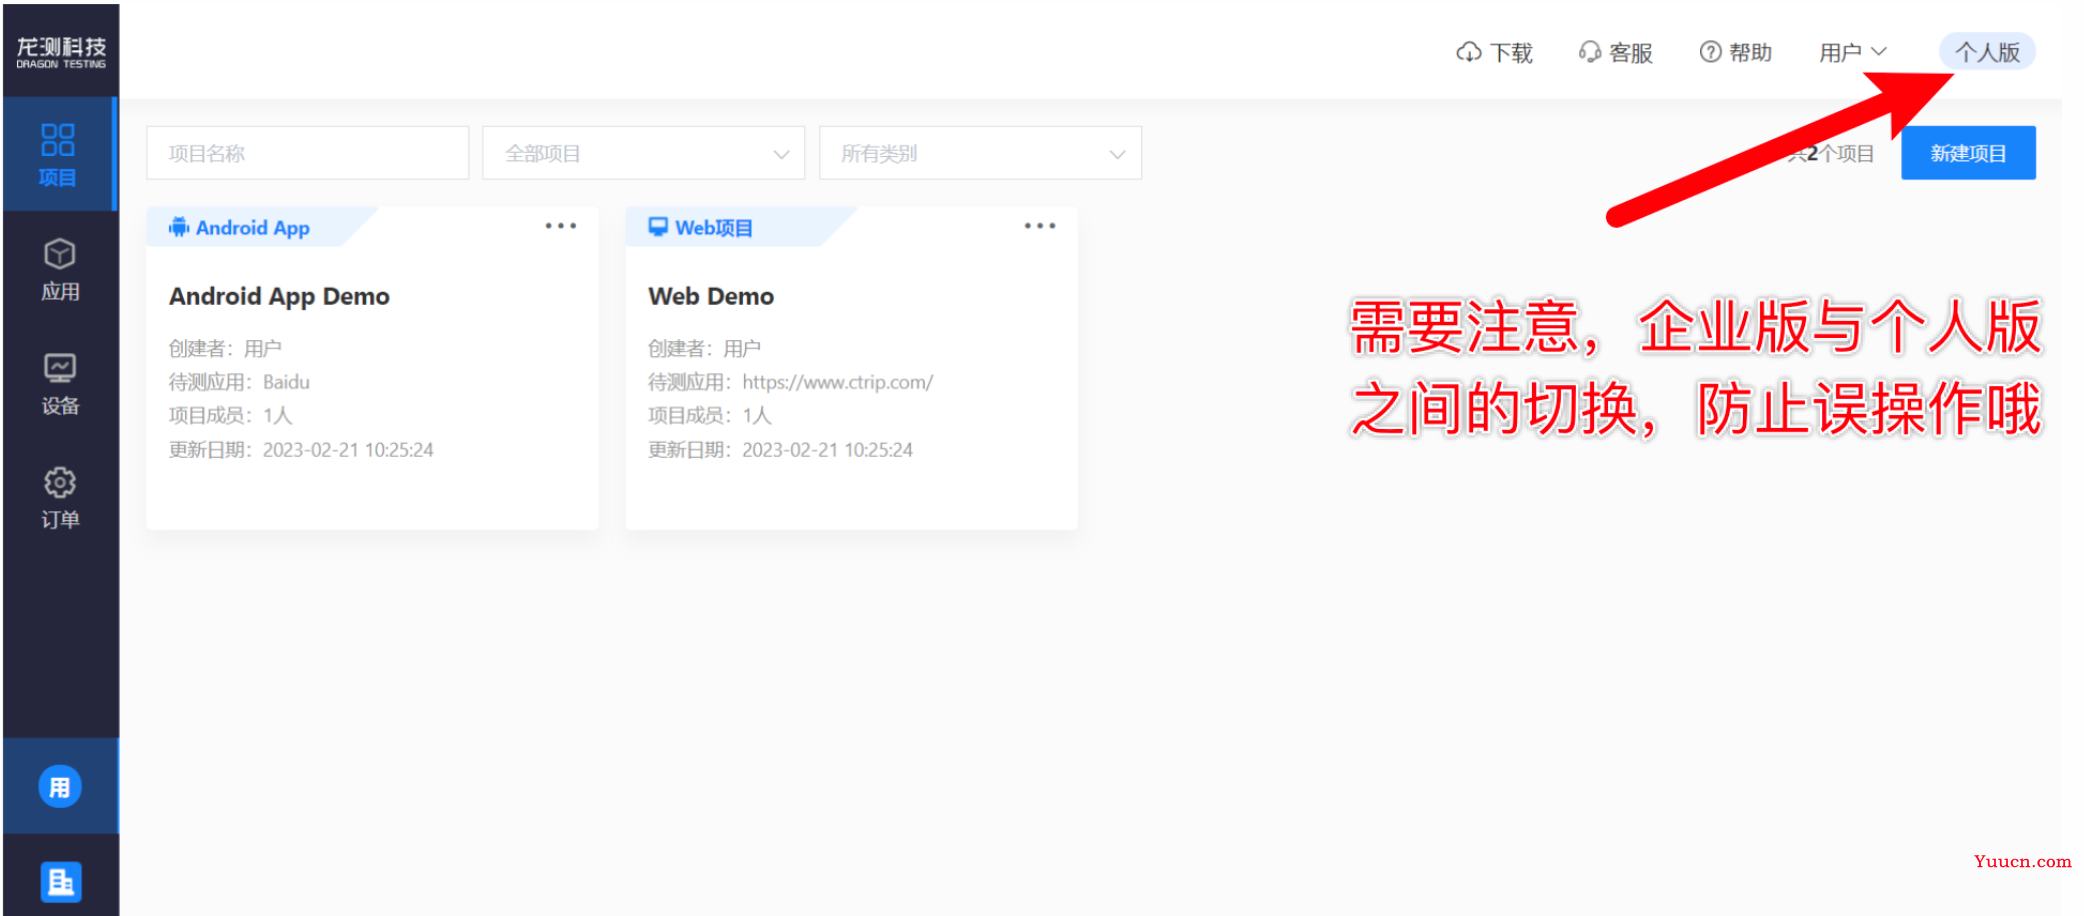
Task: Click 项目成员 1人 on Web Demo card
Action: [709, 416]
